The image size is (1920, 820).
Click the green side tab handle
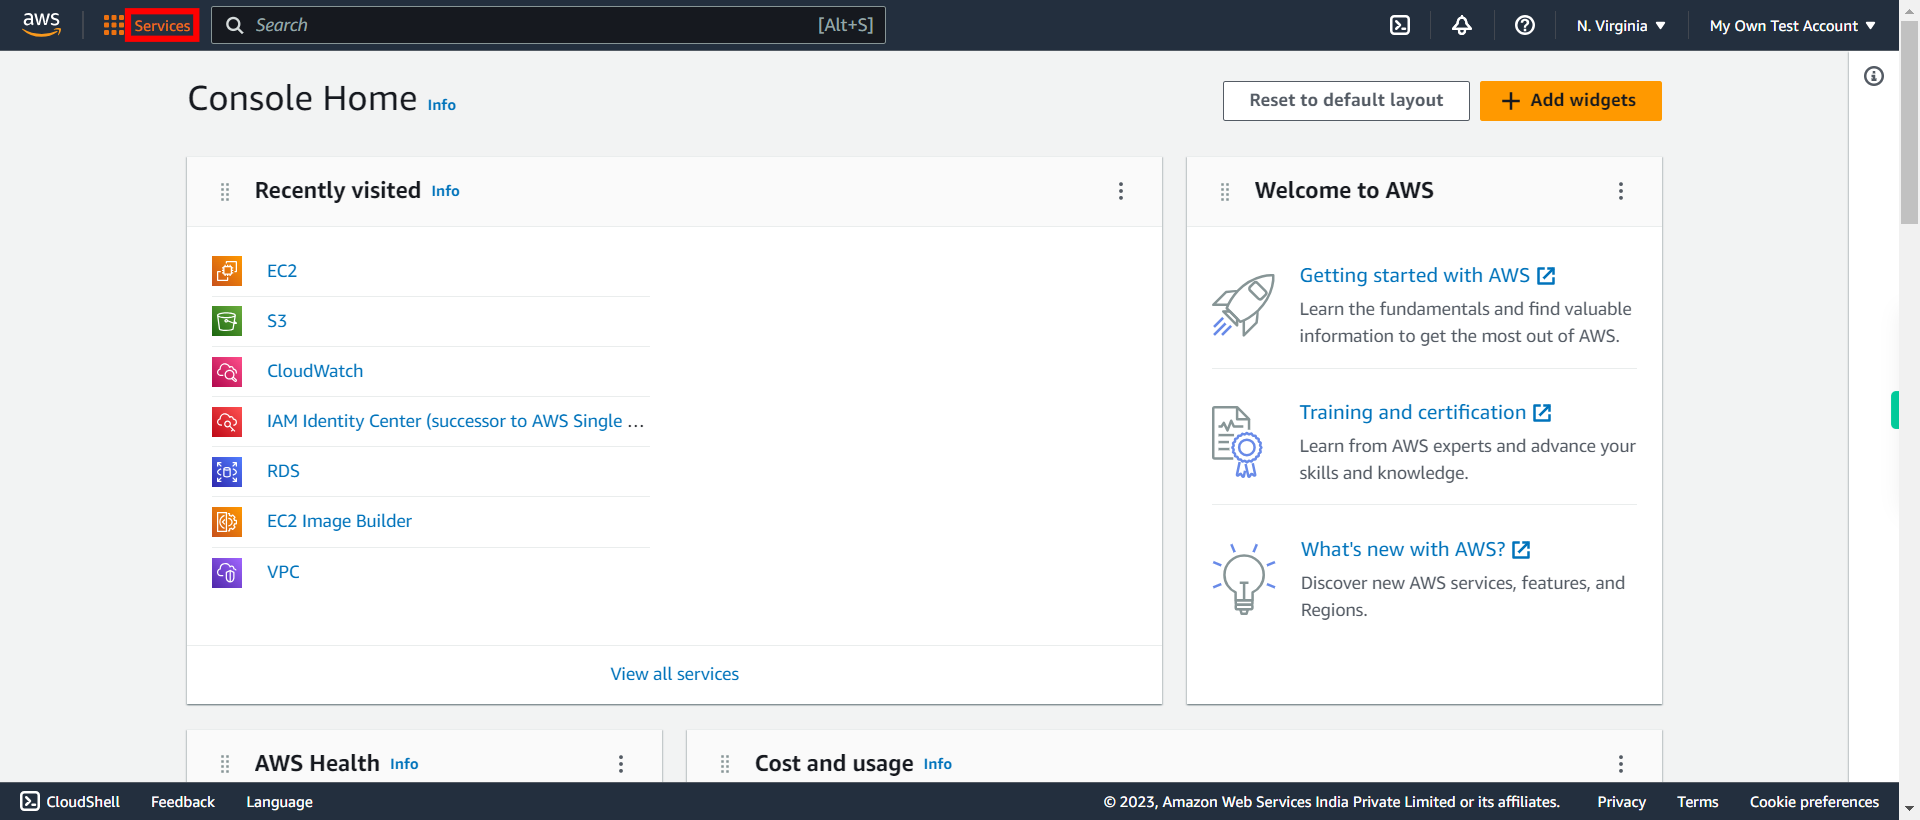1894,410
